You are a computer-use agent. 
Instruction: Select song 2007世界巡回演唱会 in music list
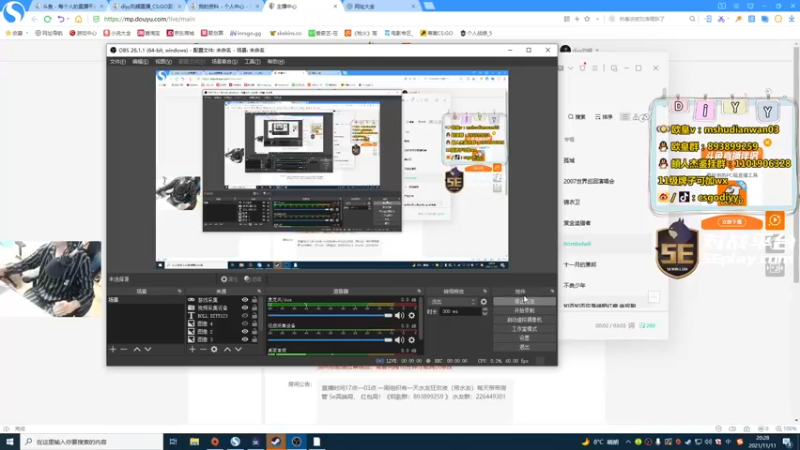point(589,181)
